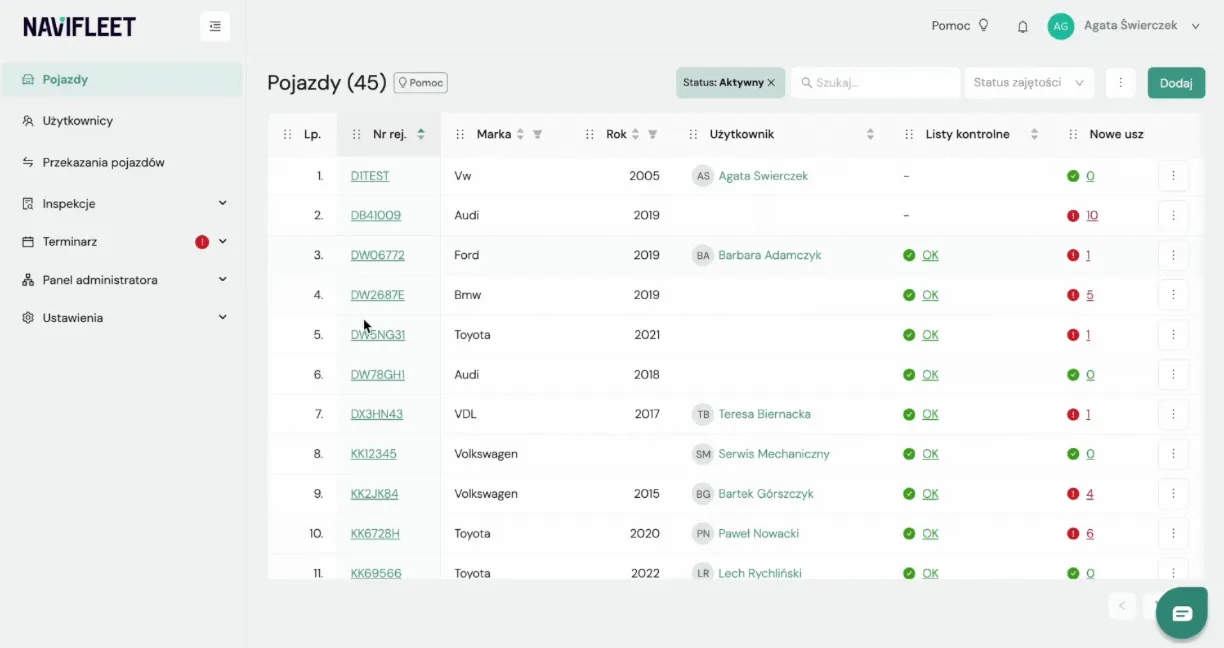Image resolution: width=1224 pixels, height=648 pixels.
Task: Open new faults count 10 for DB41009
Action: [1092, 215]
